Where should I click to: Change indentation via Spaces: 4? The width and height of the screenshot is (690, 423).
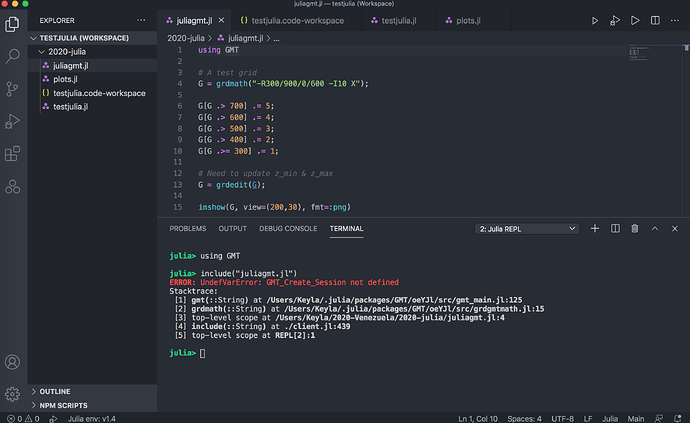click(x=524, y=419)
